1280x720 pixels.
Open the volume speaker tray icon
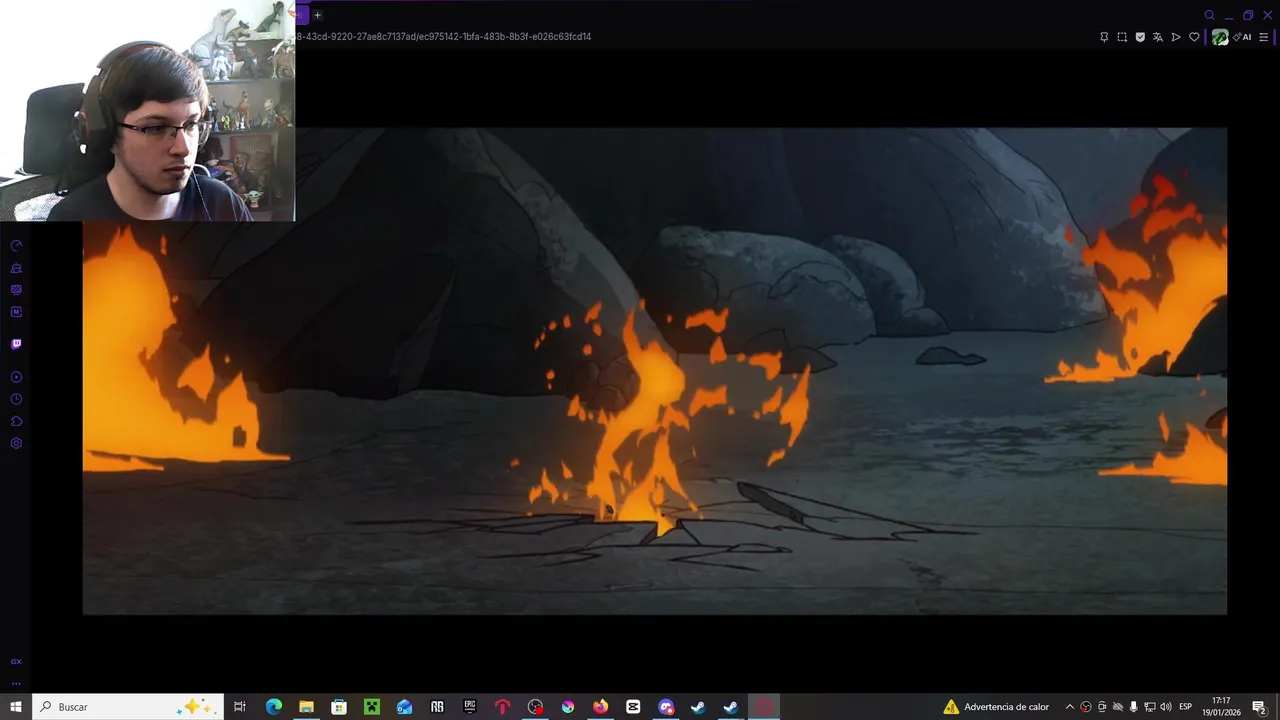(x=1166, y=707)
